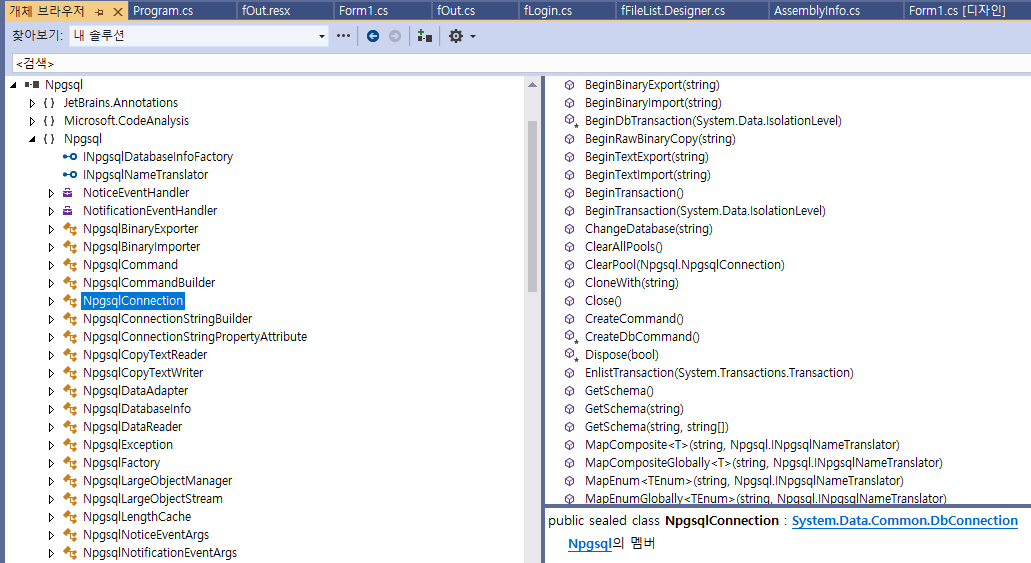Expand NpgsqlFactory class node

tap(51, 463)
